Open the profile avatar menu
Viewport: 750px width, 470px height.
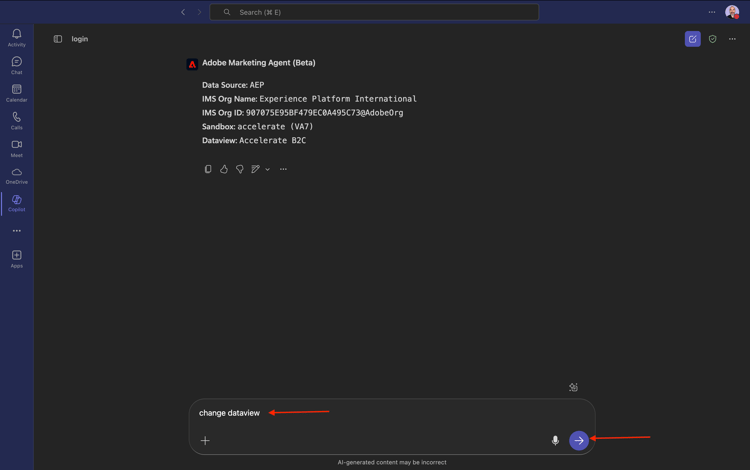[x=732, y=12]
